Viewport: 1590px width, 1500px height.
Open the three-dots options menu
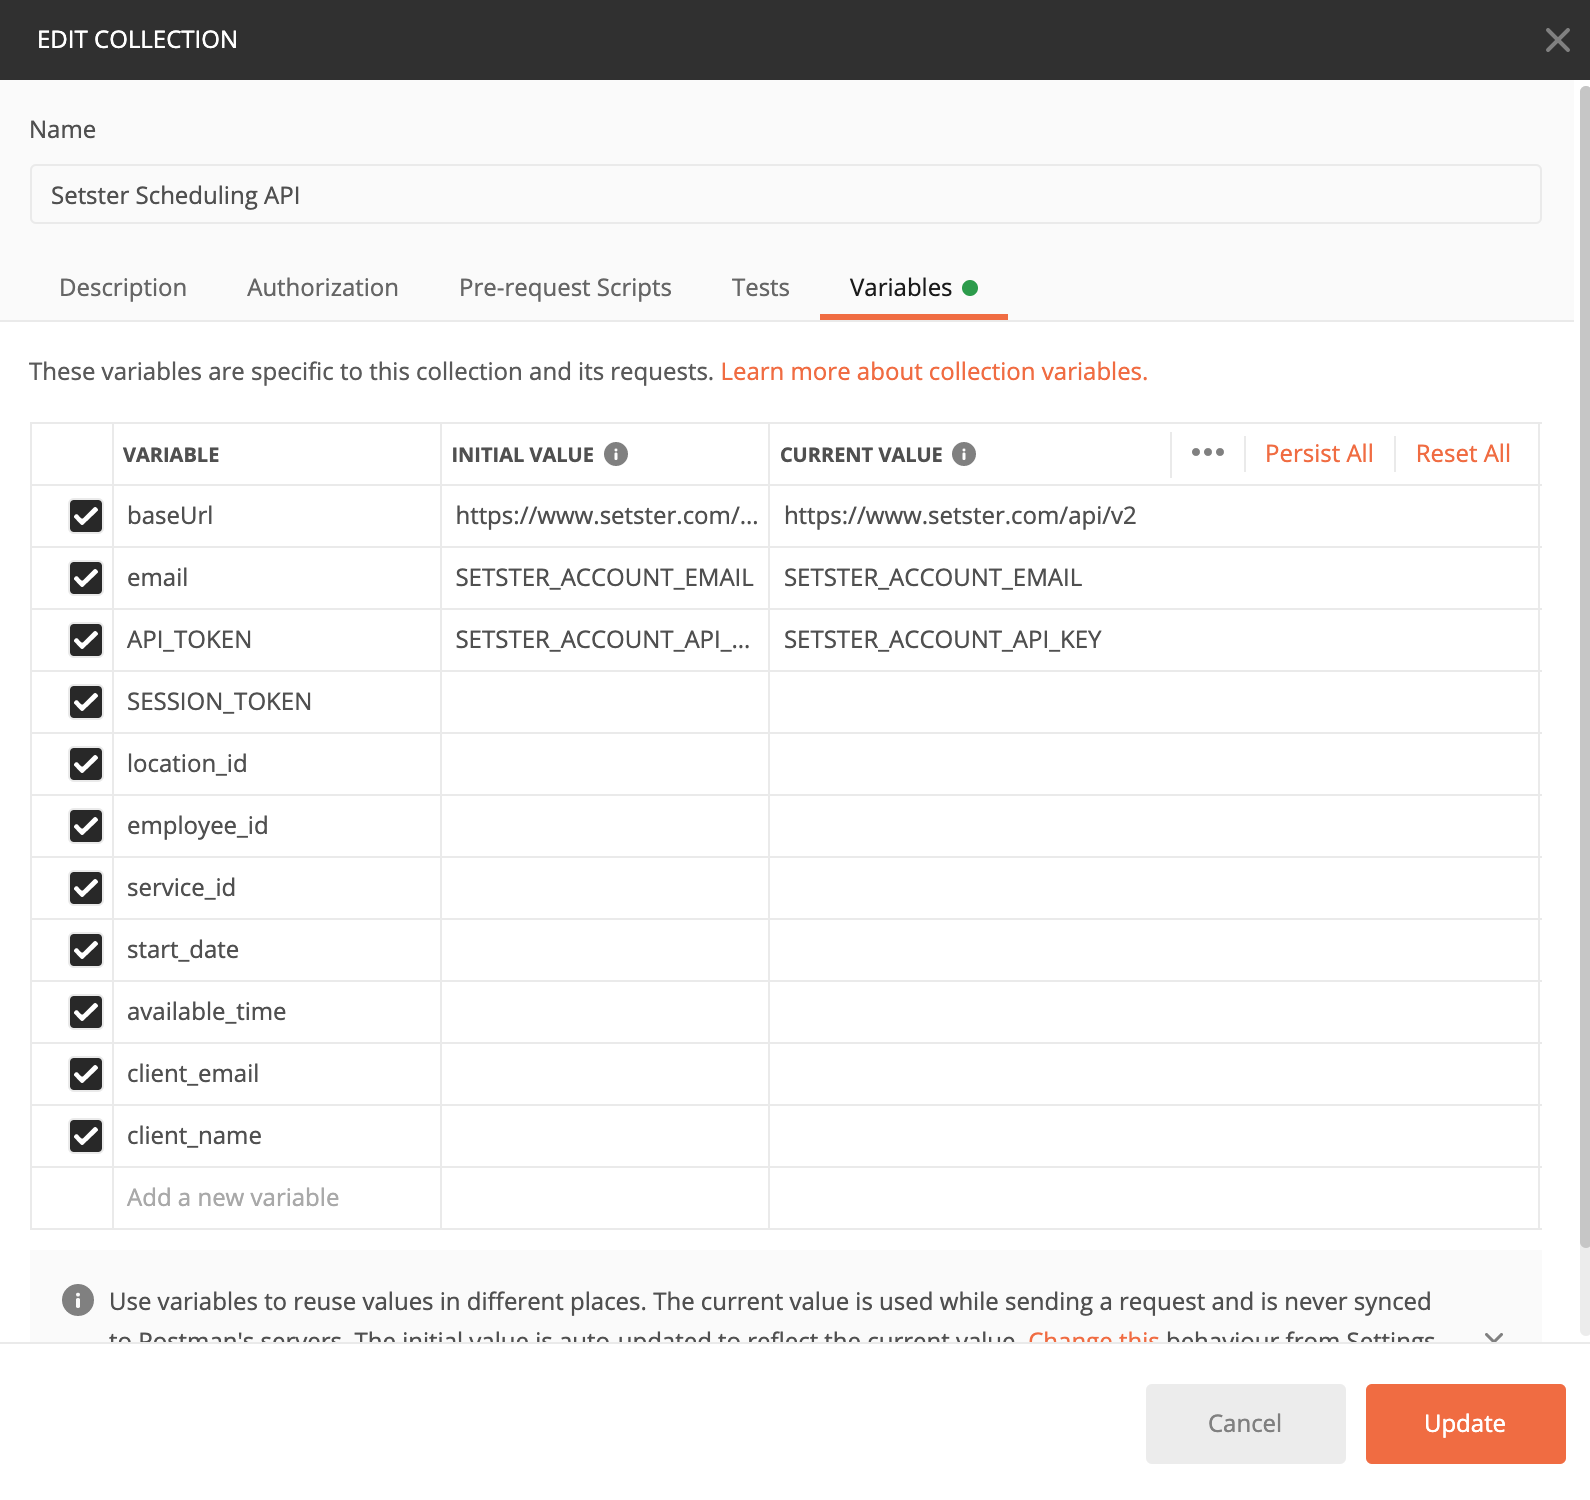coord(1207,453)
